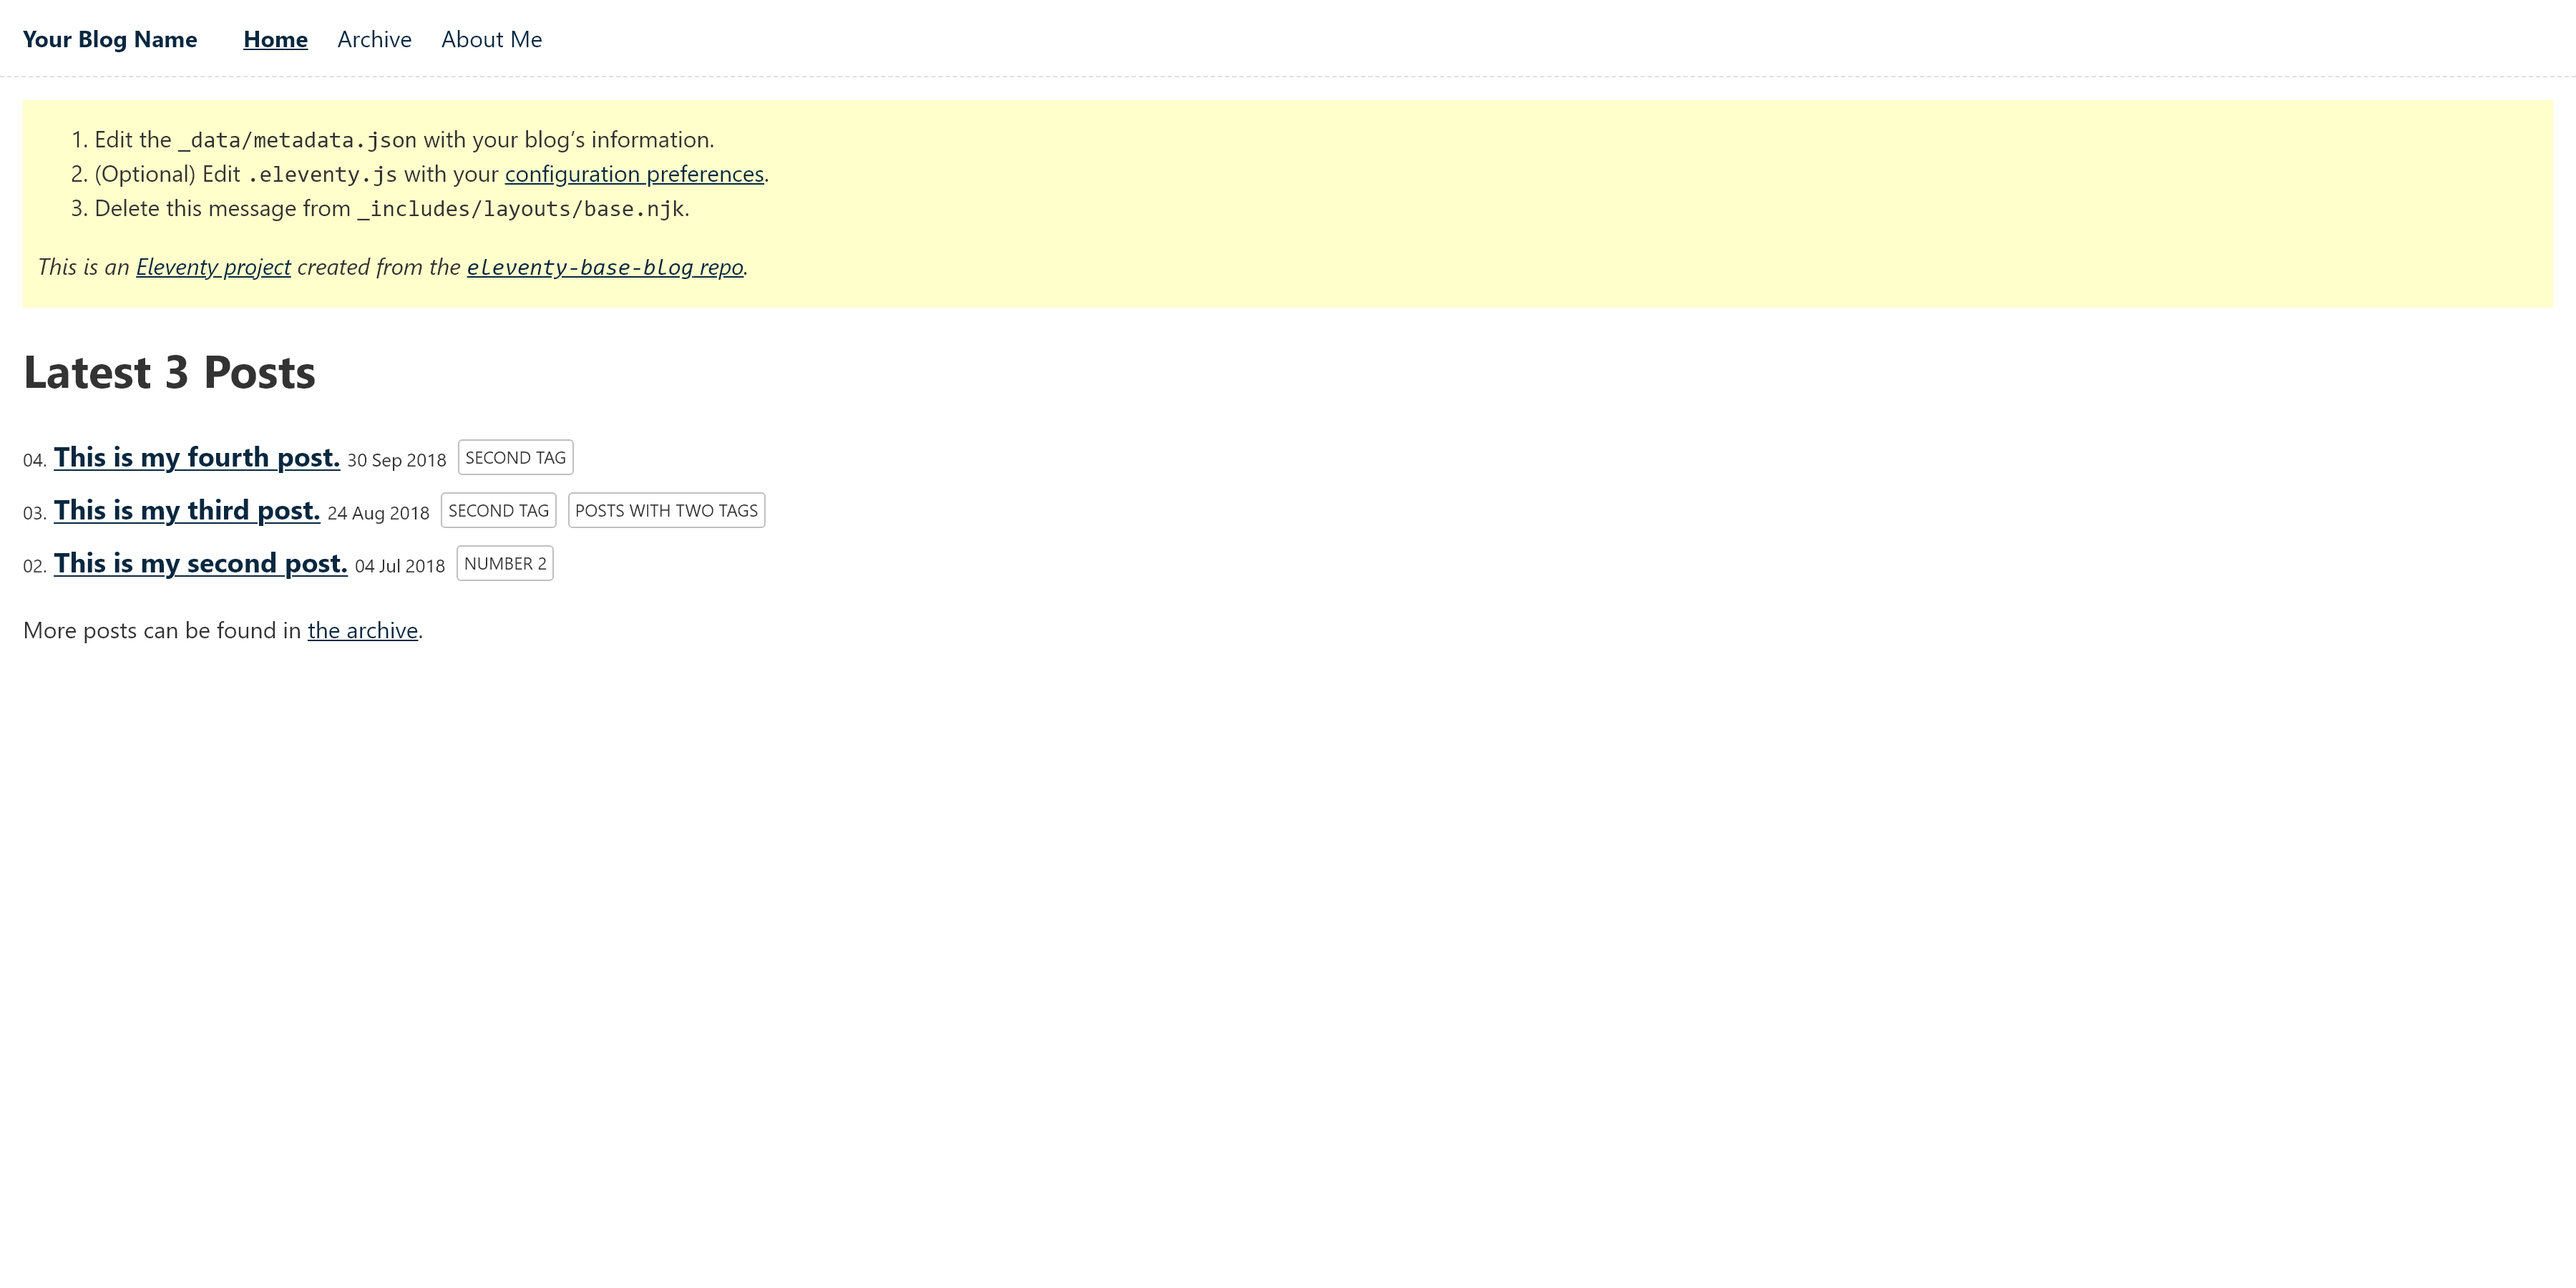The height and width of the screenshot is (1288, 2576).
Task: Click the Your Blog Name site title
Action: (x=110, y=39)
